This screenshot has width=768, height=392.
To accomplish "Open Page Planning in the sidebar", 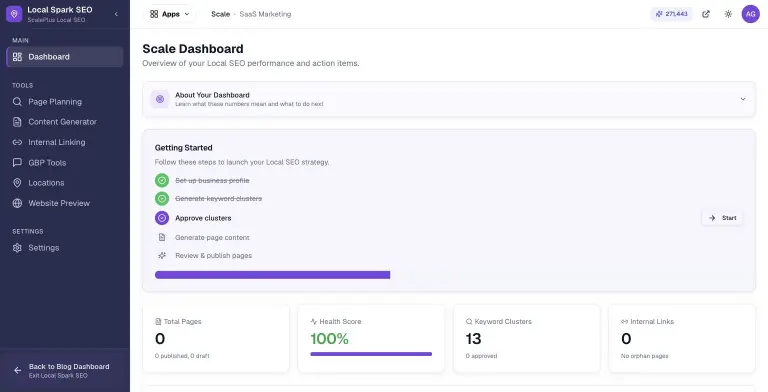I will 65,102.
